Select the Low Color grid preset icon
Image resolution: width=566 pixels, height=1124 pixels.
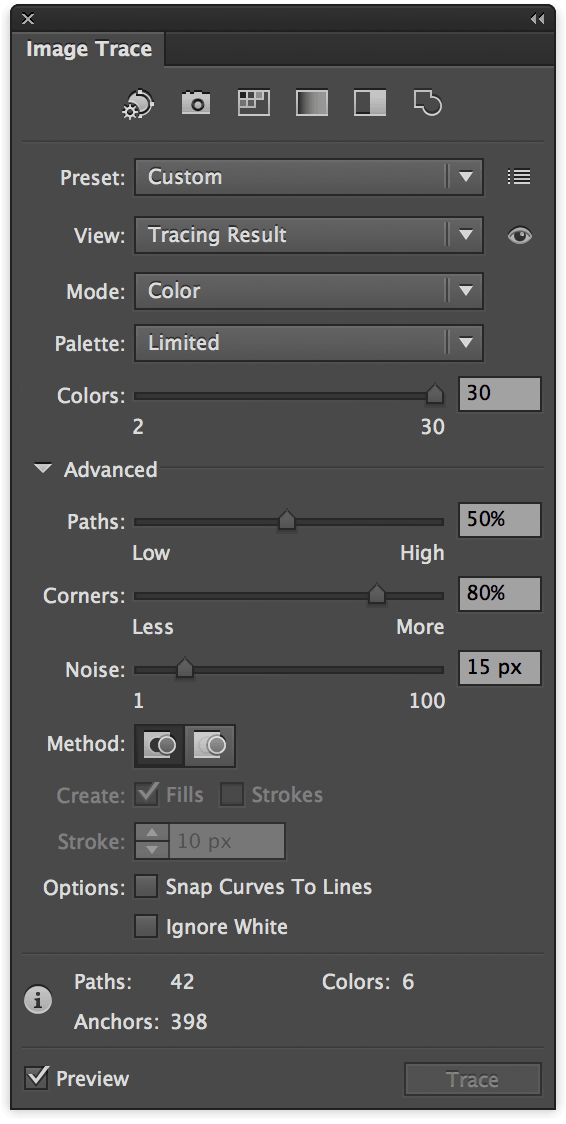point(254,103)
